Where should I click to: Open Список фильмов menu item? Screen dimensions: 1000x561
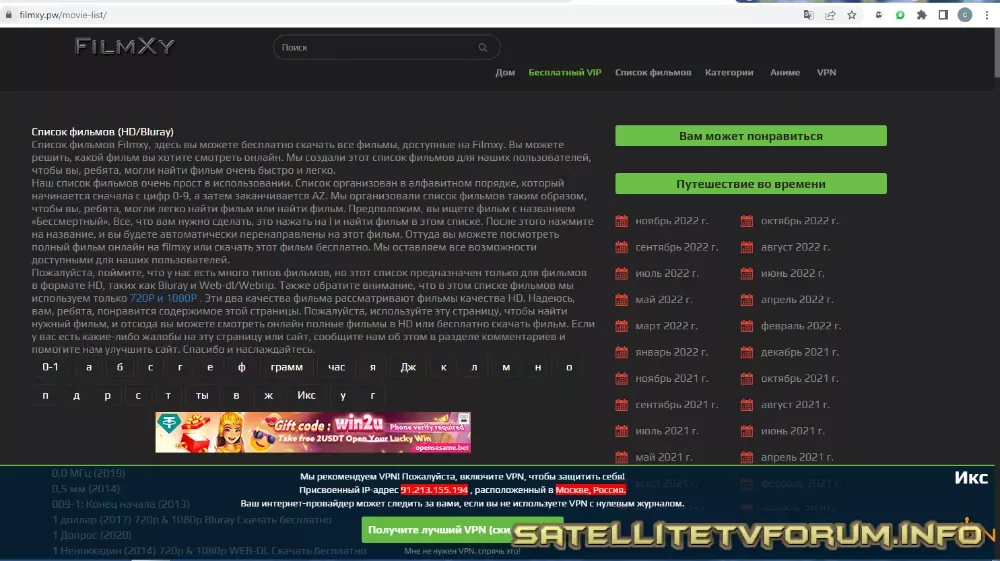[x=653, y=72]
